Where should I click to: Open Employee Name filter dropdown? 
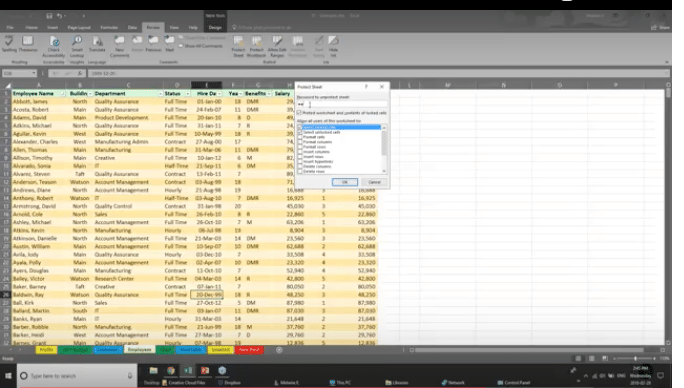point(62,94)
